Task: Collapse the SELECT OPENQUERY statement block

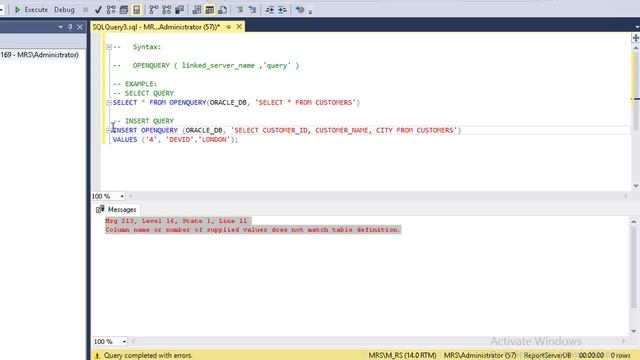Action: (109, 102)
